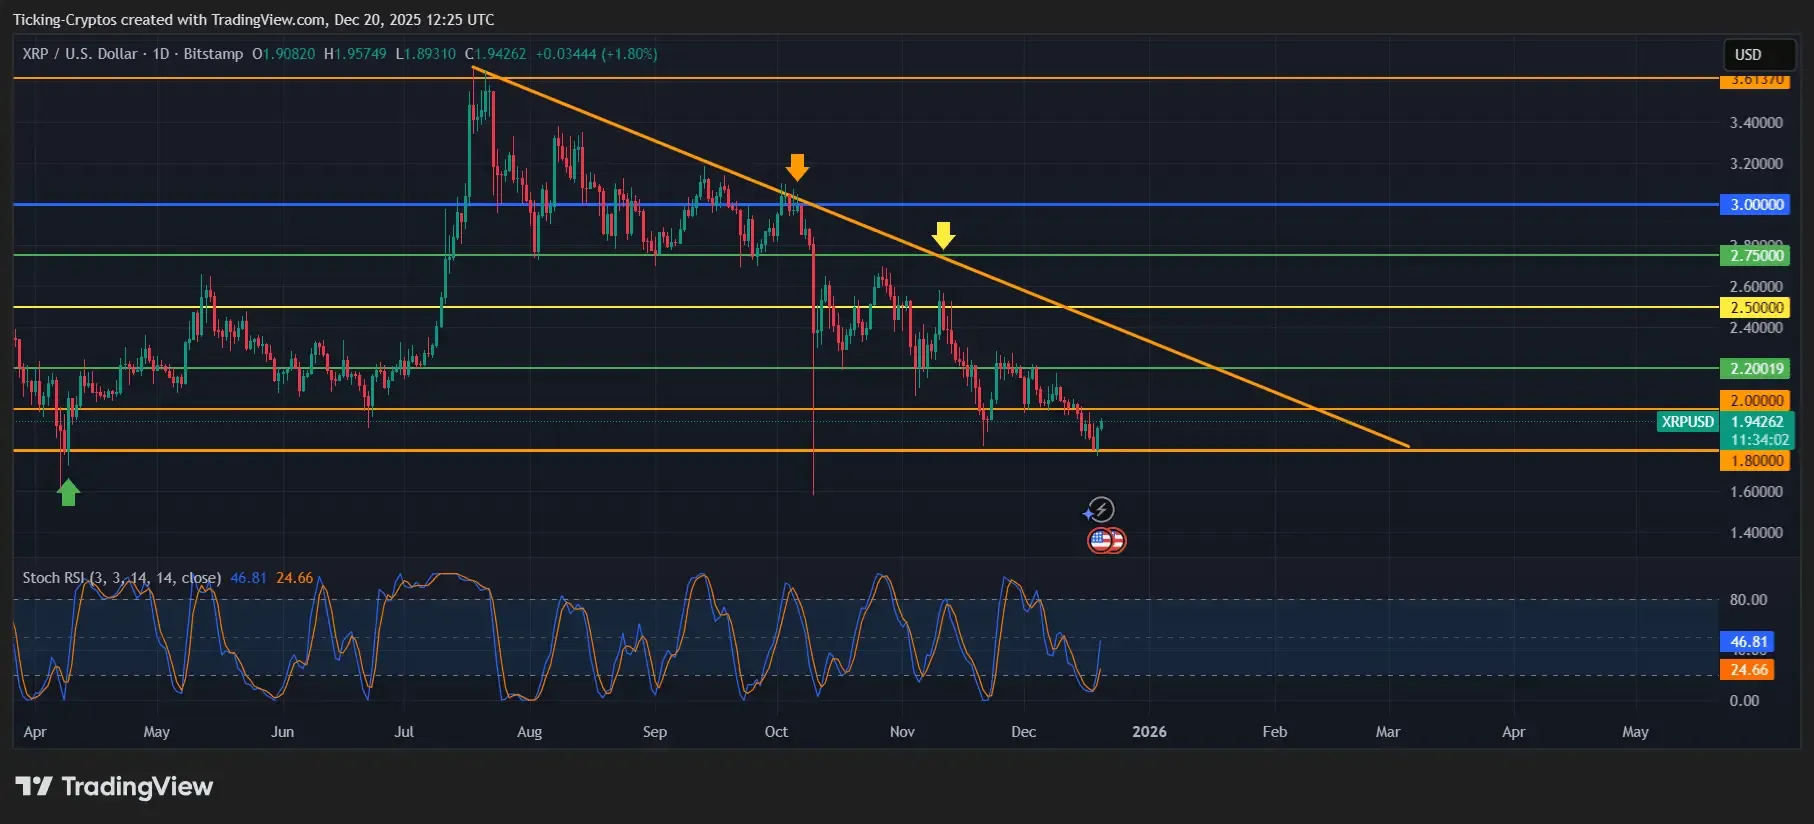
Task: Click the yellow 2.50000 price label
Action: (1755, 307)
